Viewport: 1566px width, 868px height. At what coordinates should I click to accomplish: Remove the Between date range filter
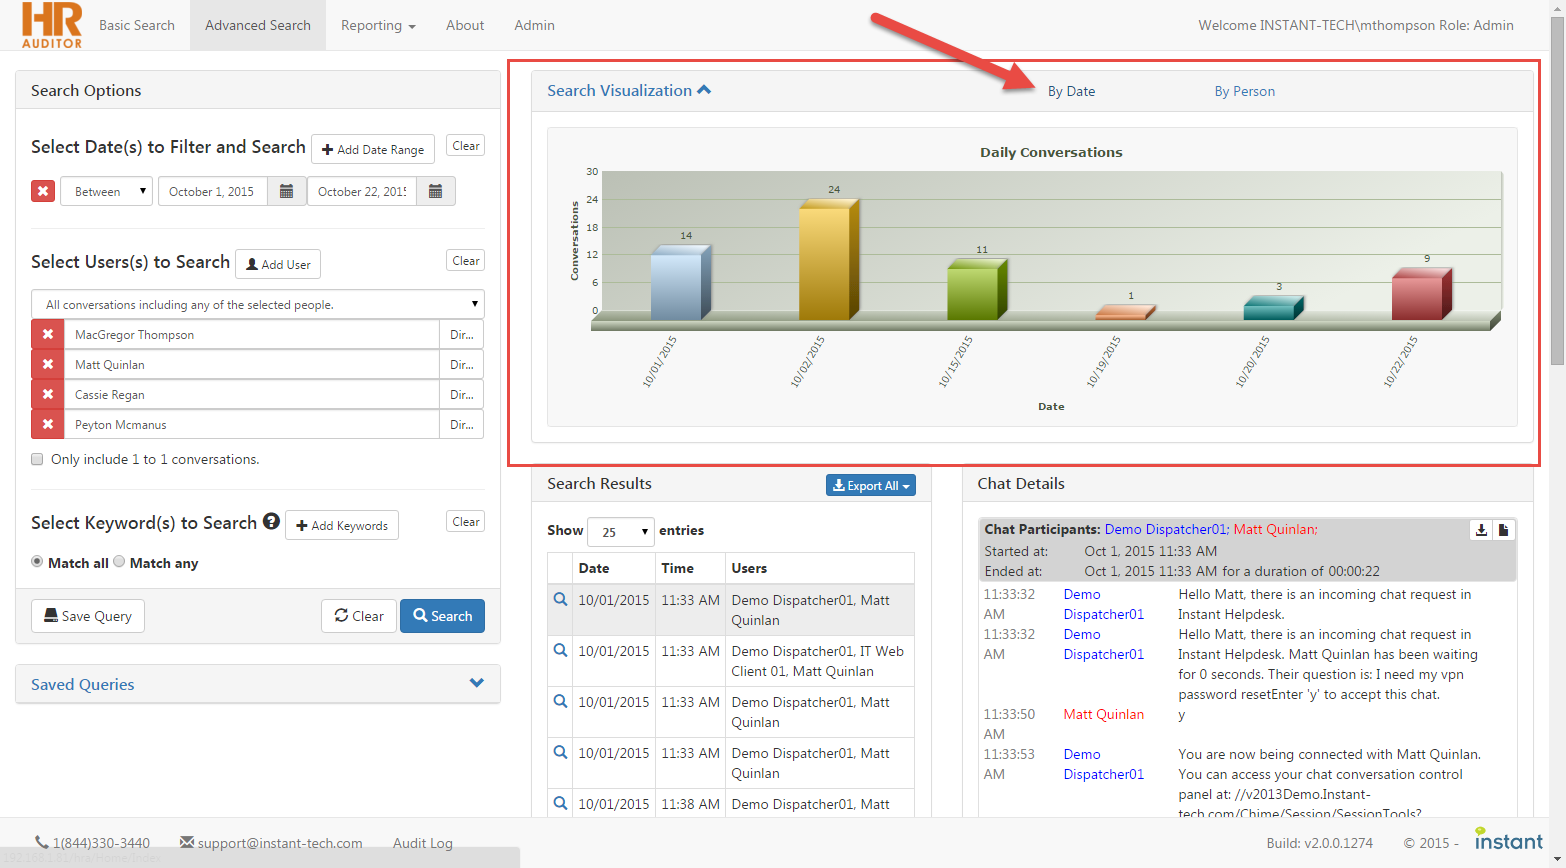point(43,191)
